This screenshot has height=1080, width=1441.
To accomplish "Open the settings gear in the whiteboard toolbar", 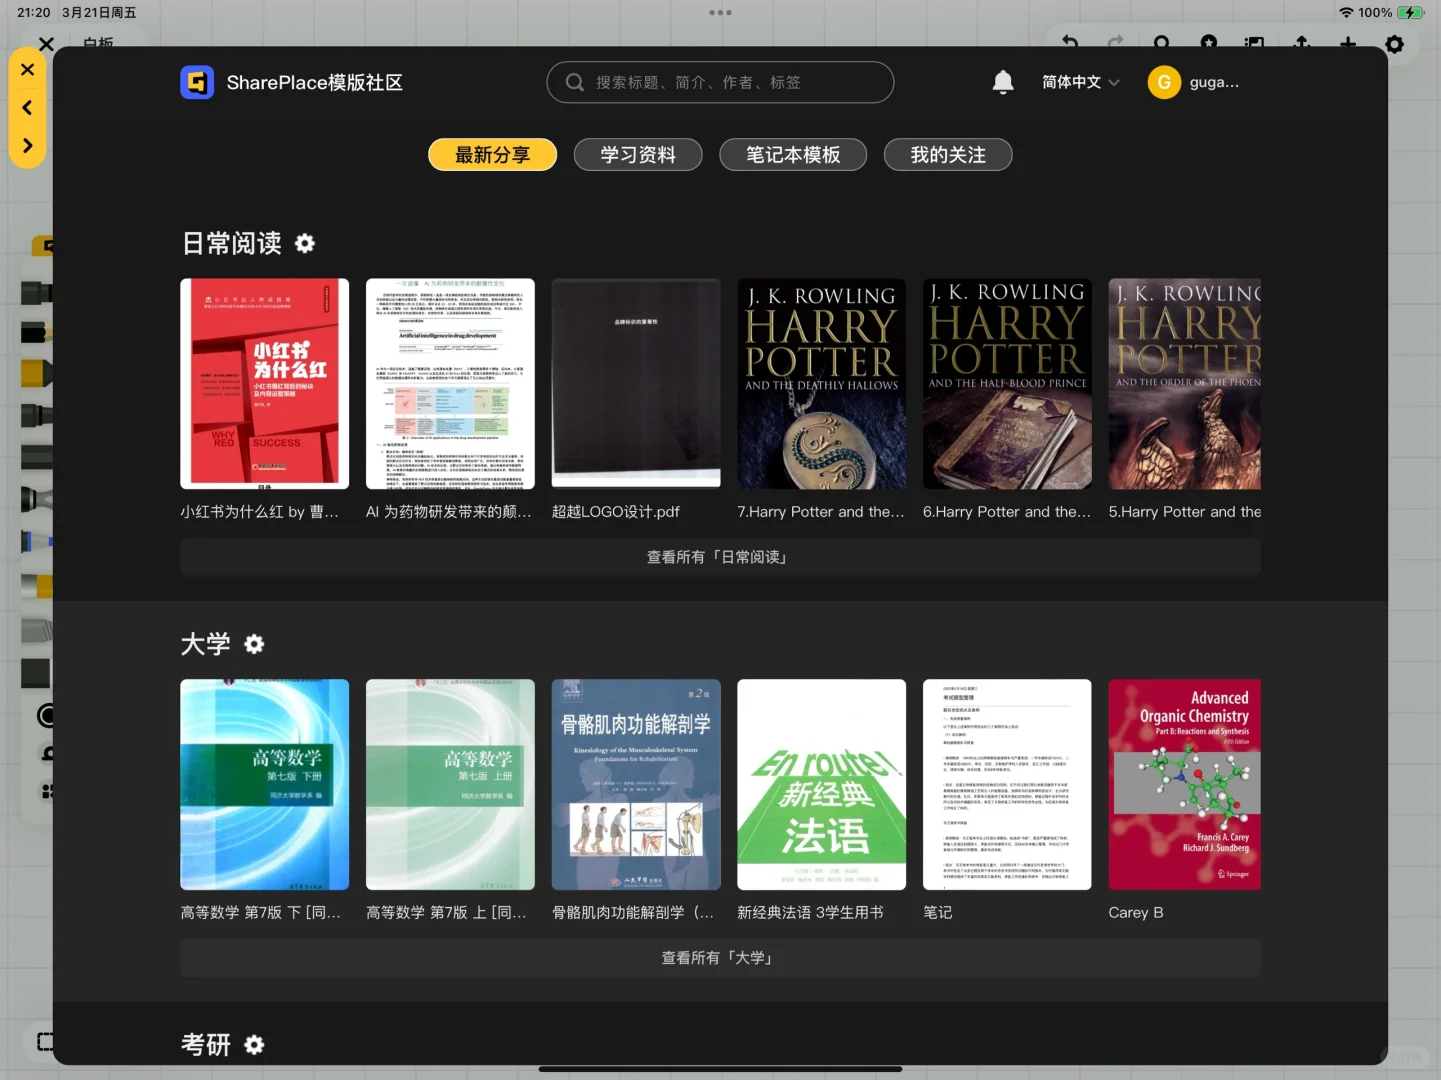I will (x=1394, y=45).
